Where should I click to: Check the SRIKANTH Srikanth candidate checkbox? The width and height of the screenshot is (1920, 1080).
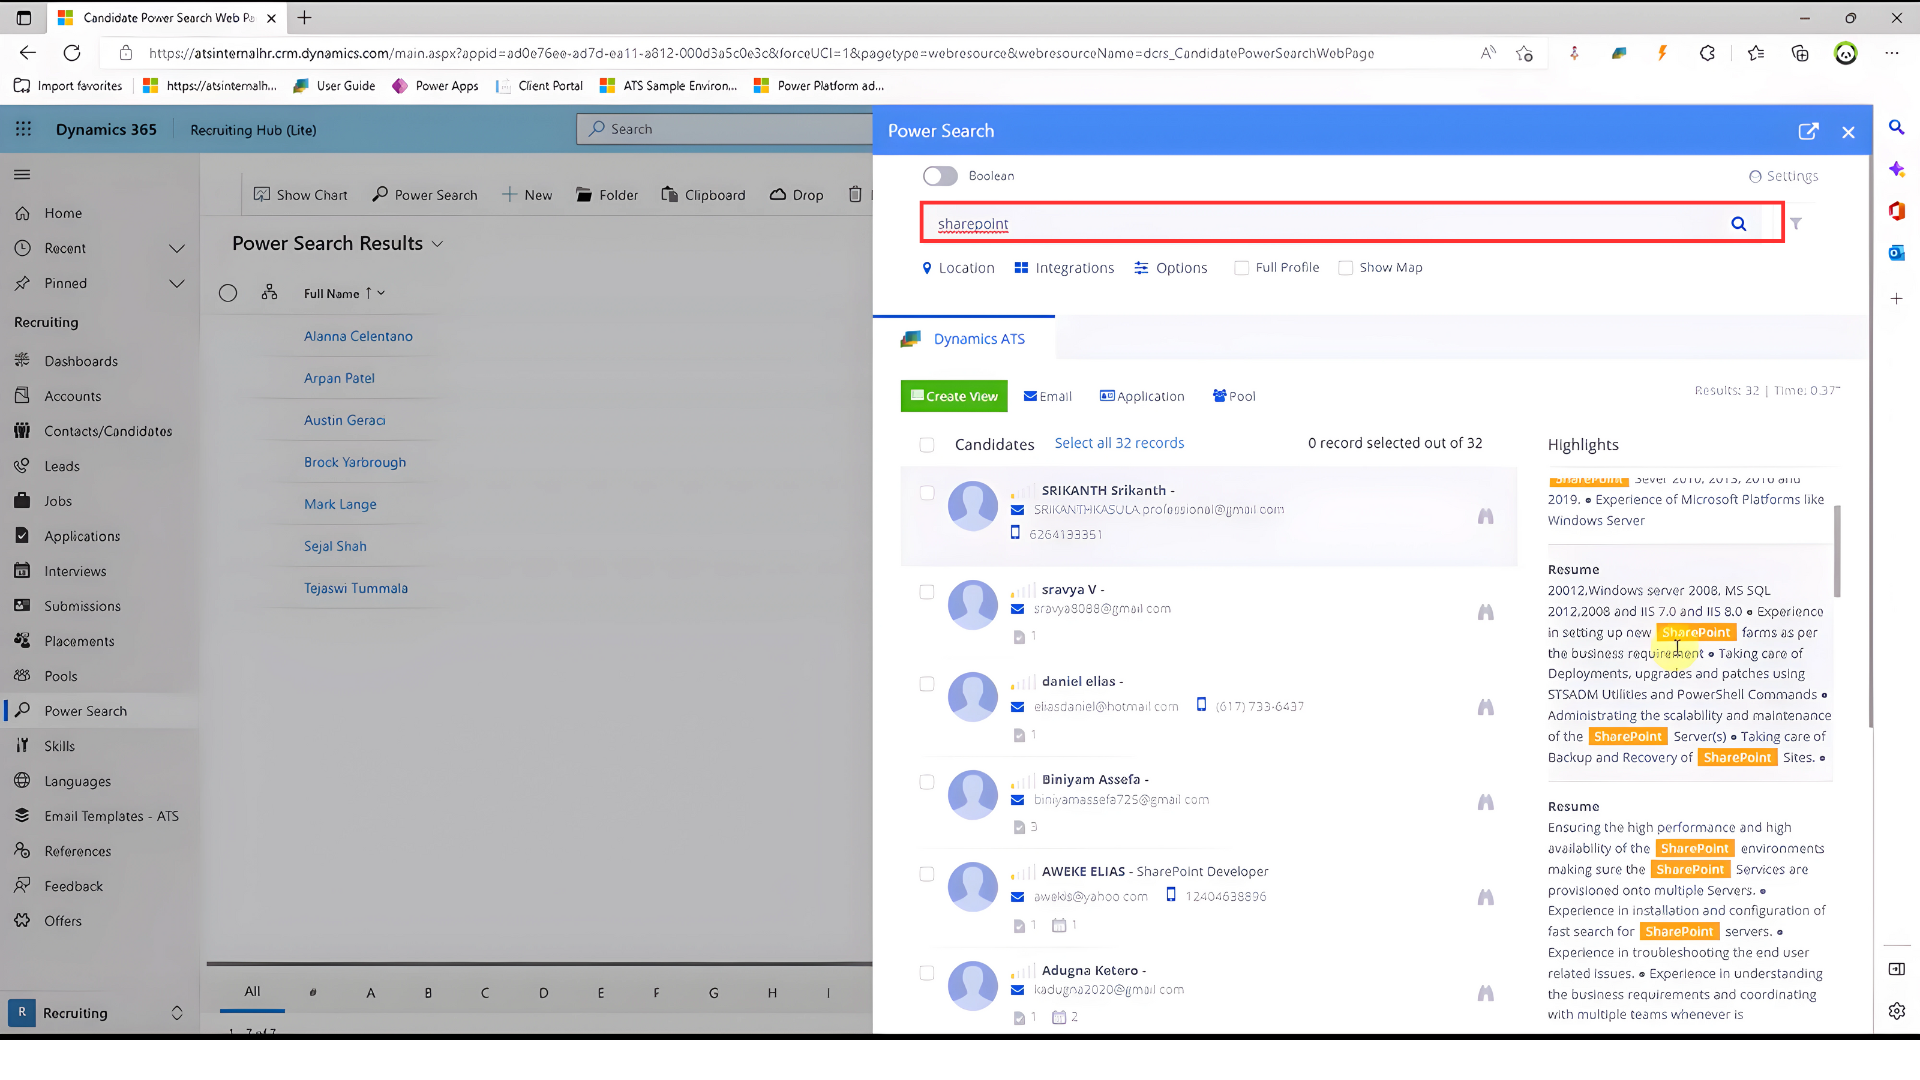(x=927, y=493)
